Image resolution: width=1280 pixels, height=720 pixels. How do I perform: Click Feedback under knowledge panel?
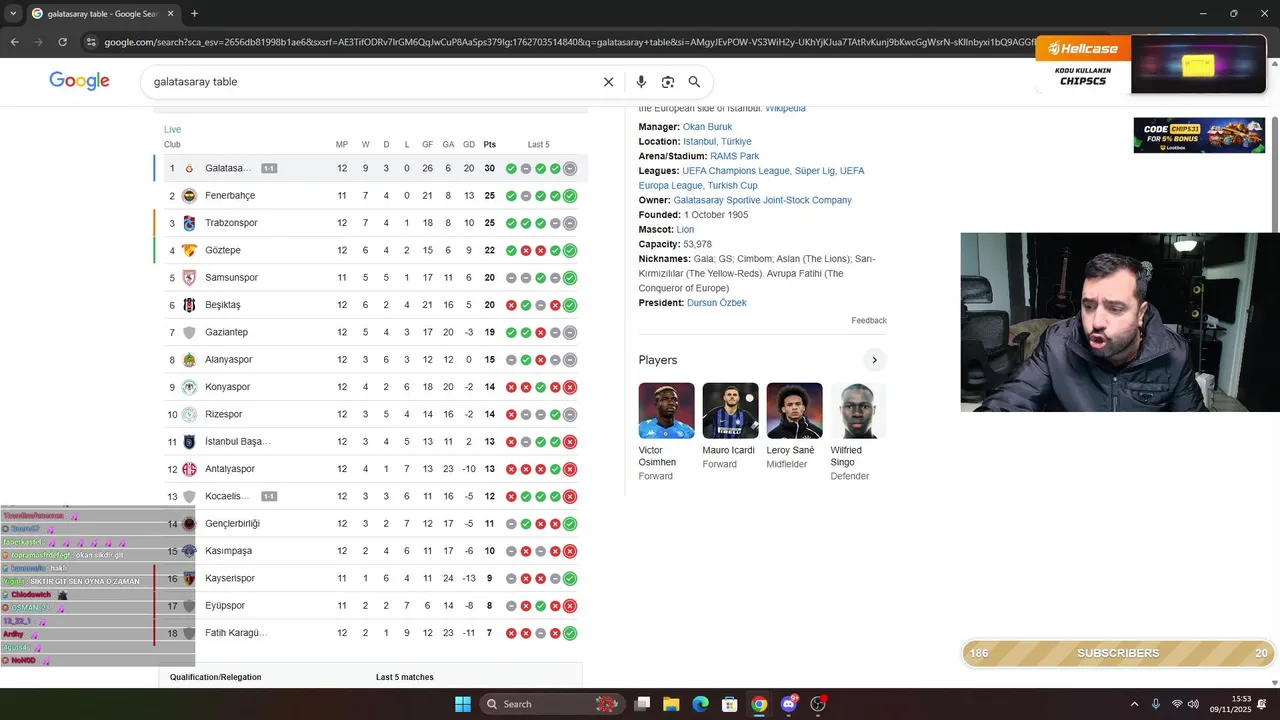point(869,321)
